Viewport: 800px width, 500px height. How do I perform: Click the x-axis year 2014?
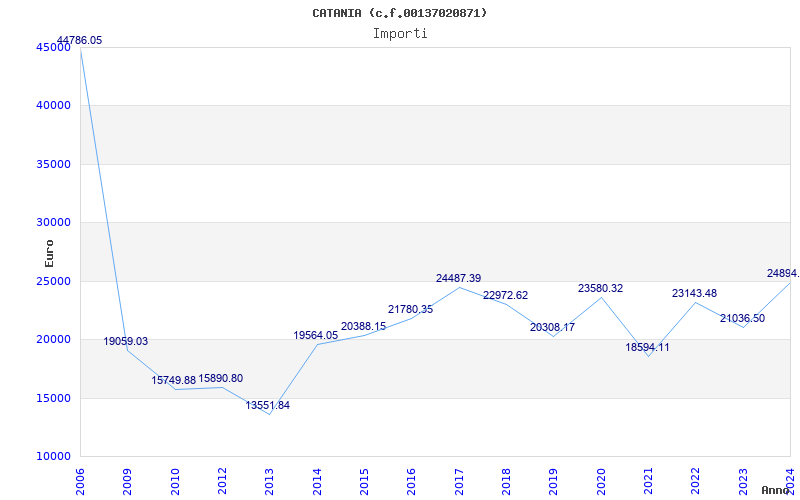click(x=317, y=481)
